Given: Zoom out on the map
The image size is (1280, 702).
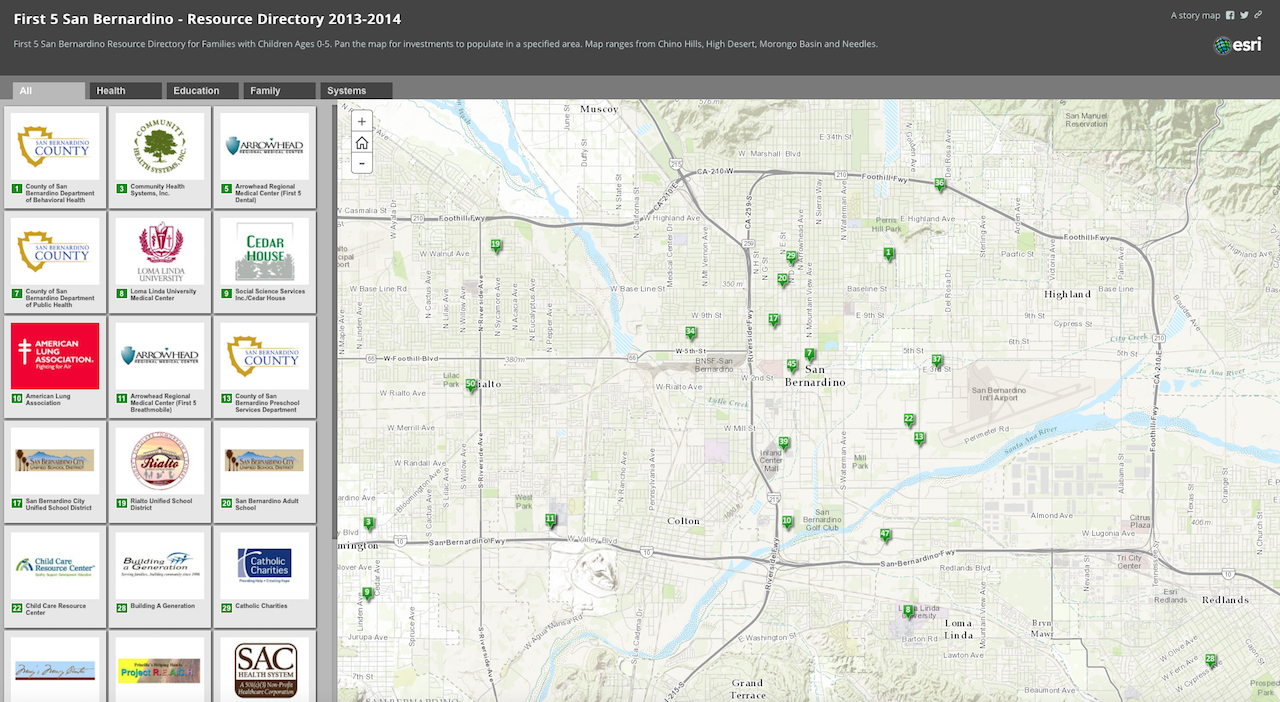Looking at the screenshot, I should pyautogui.click(x=362, y=163).
